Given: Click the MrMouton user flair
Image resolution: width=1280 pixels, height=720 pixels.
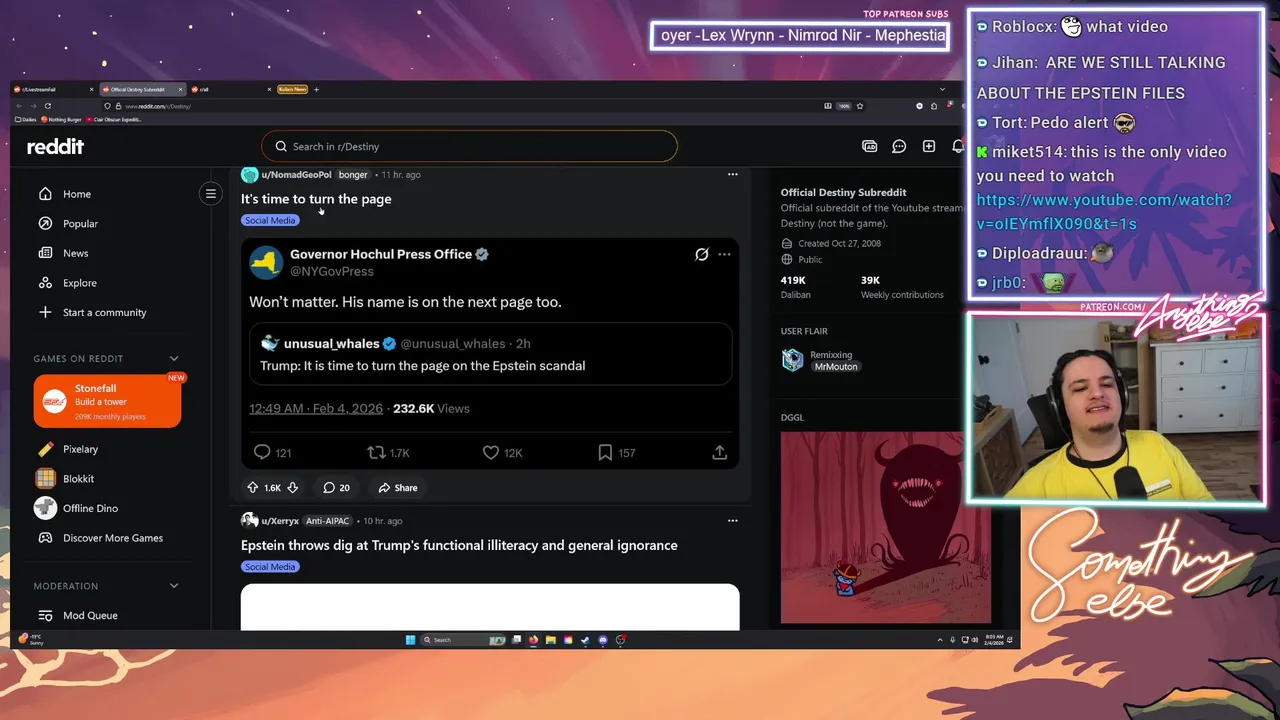Looking at the screenshot, I should (x=836, y=367).
